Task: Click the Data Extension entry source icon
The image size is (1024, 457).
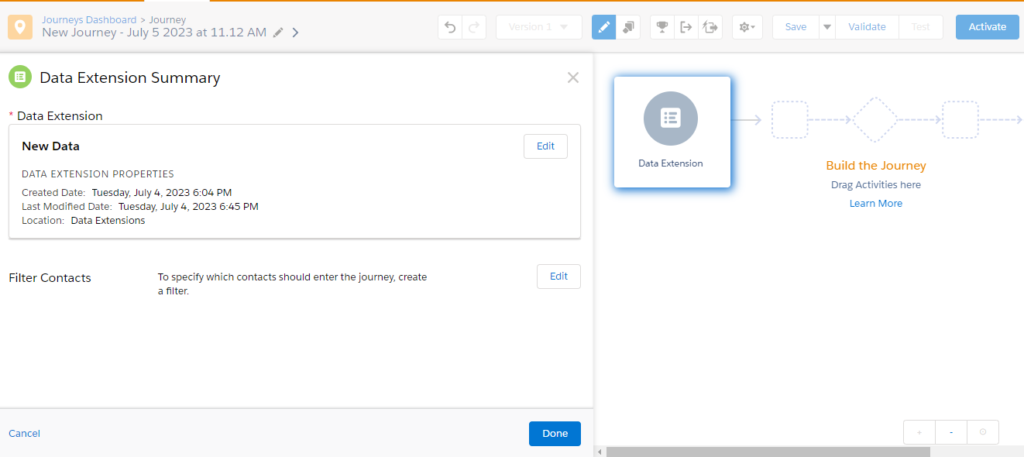Action: click(x=671, y=119)
